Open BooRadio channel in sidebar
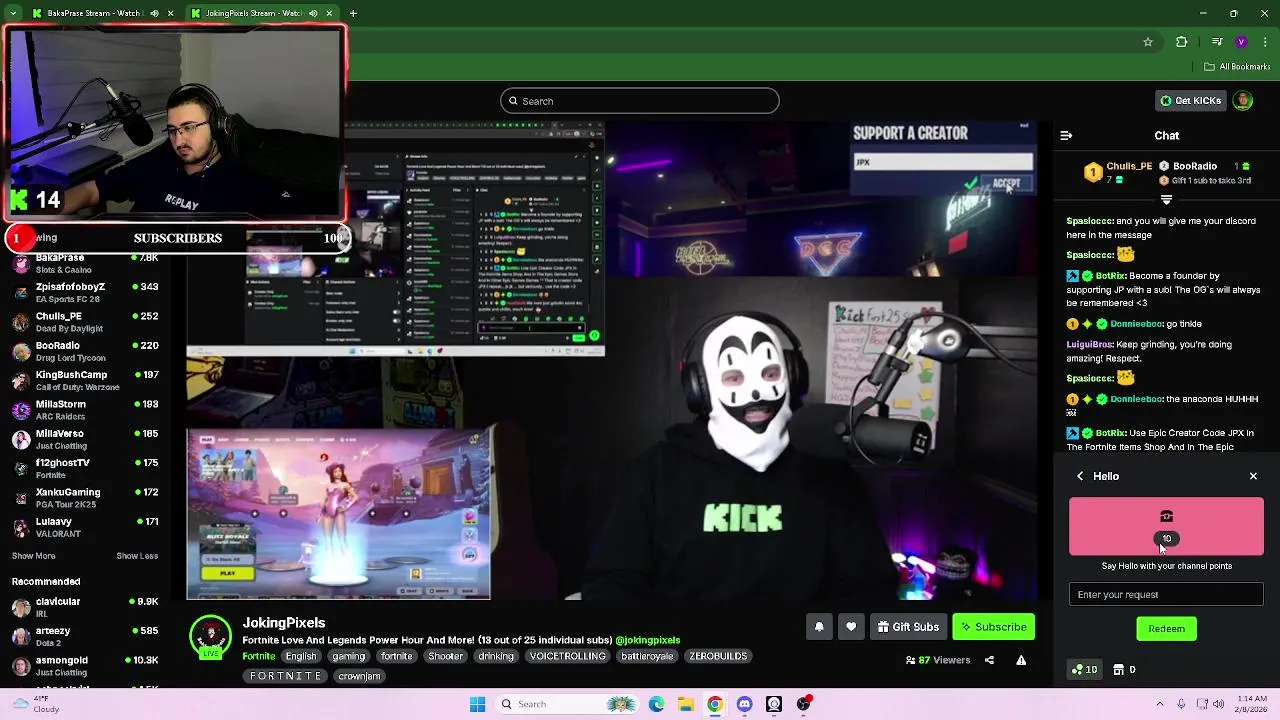 pos(85,351)
